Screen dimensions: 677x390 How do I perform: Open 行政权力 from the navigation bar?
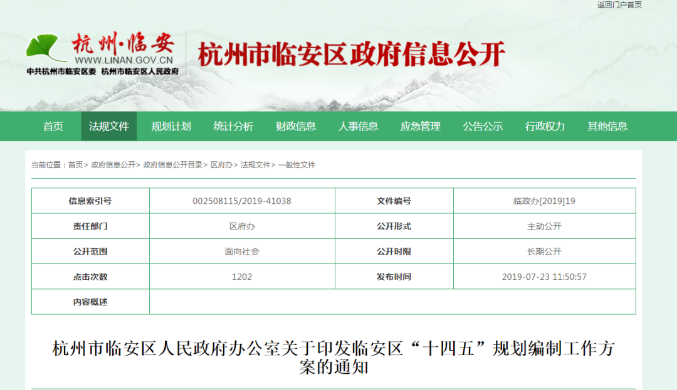pos(545,126)
